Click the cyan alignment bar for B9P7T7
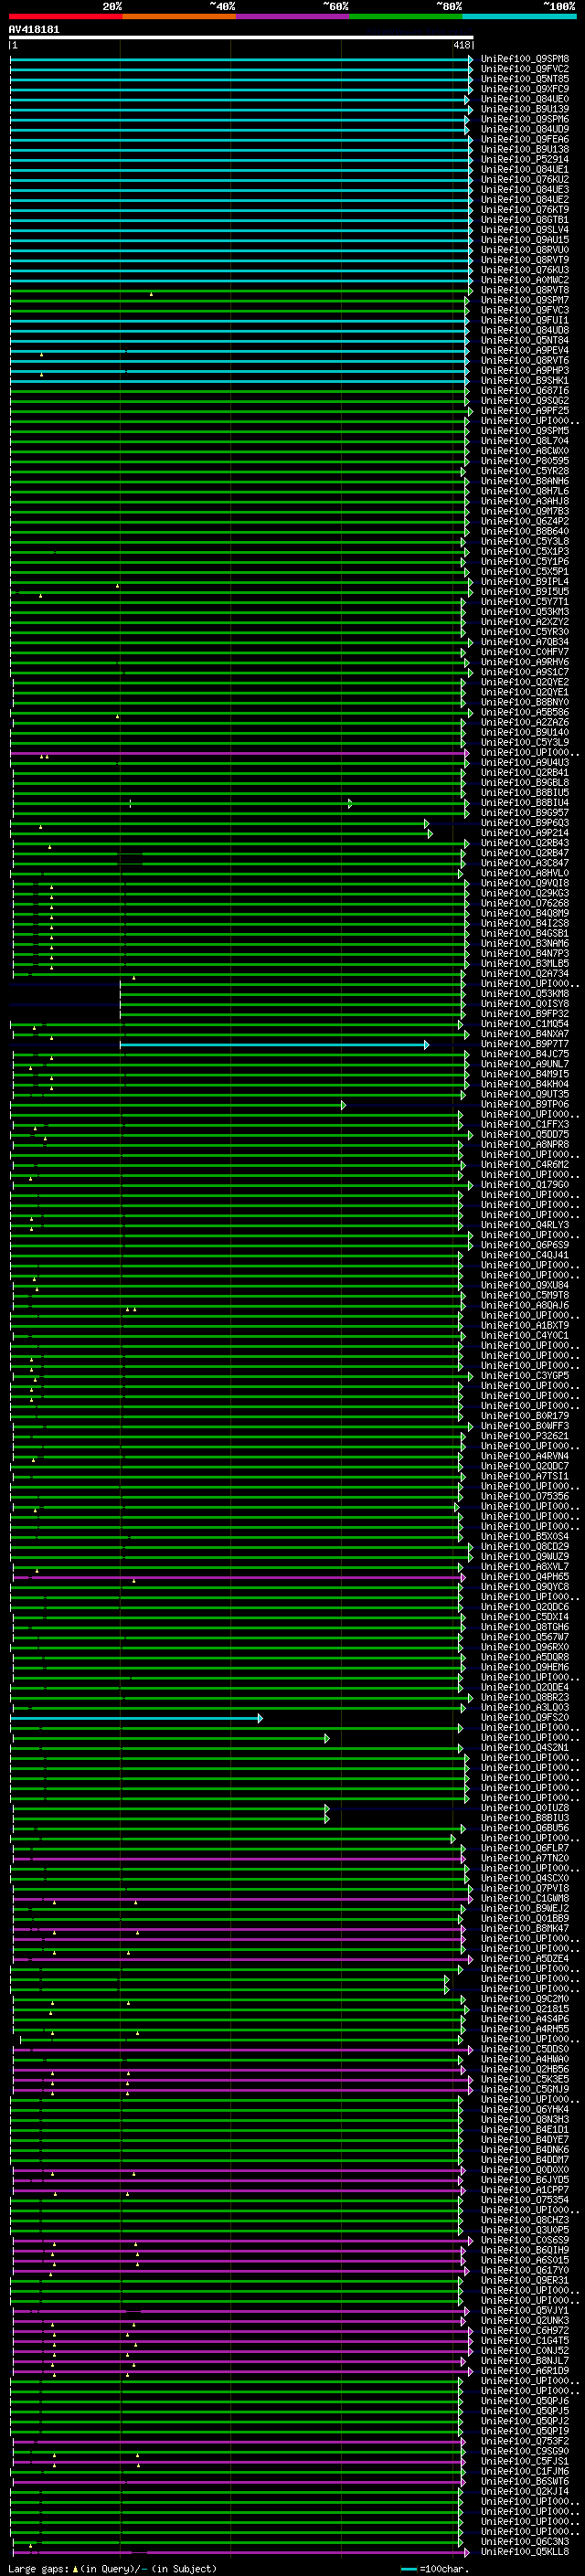The image size is (585, 2576). click(274, 1044)
